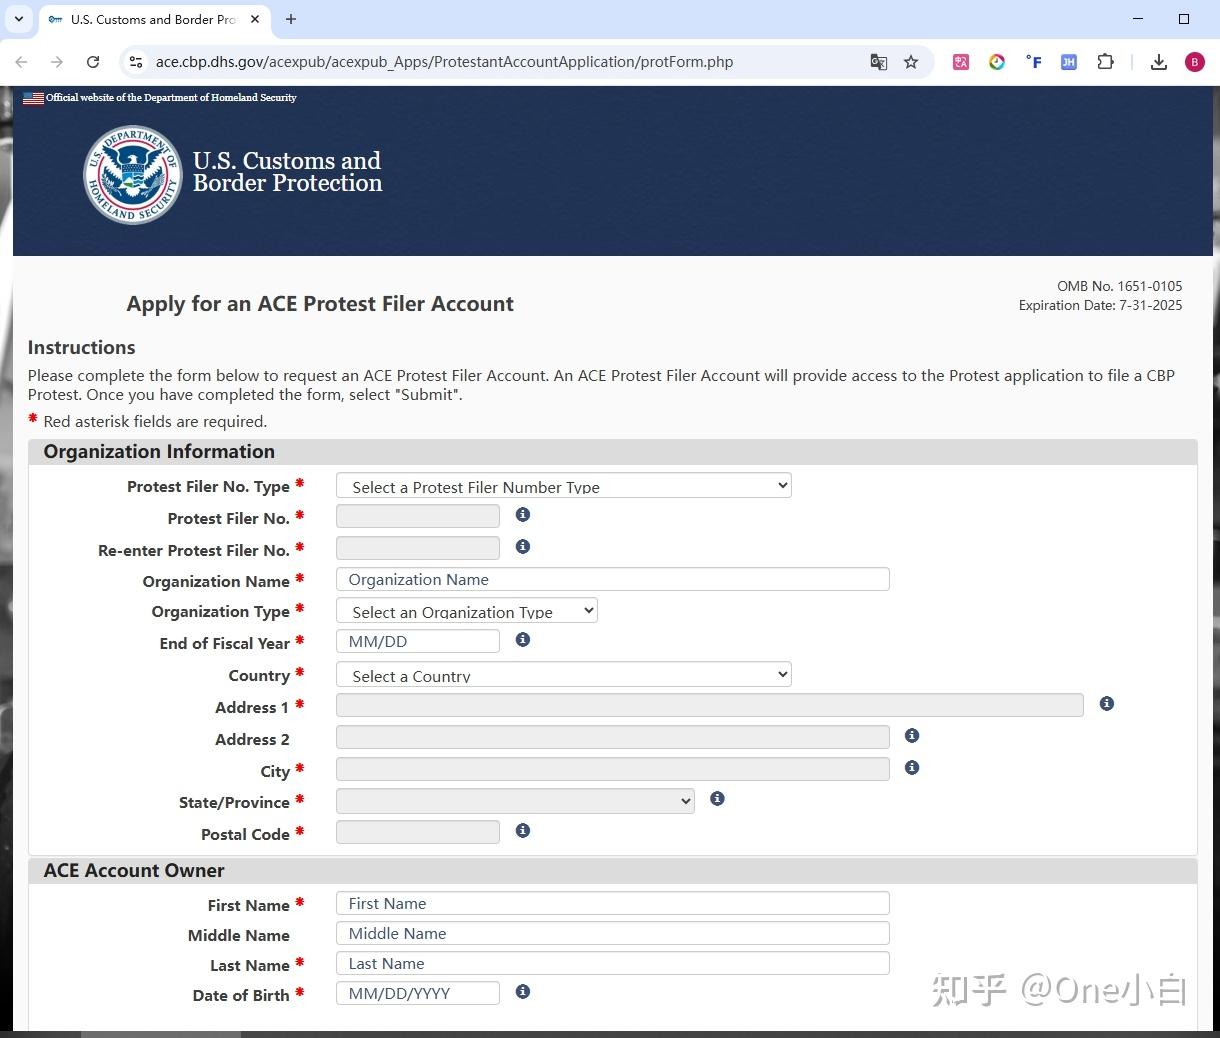Click the blue JH extension icon
The height and width of the screenshot is (1038, 1220).
coord(1069,62)
